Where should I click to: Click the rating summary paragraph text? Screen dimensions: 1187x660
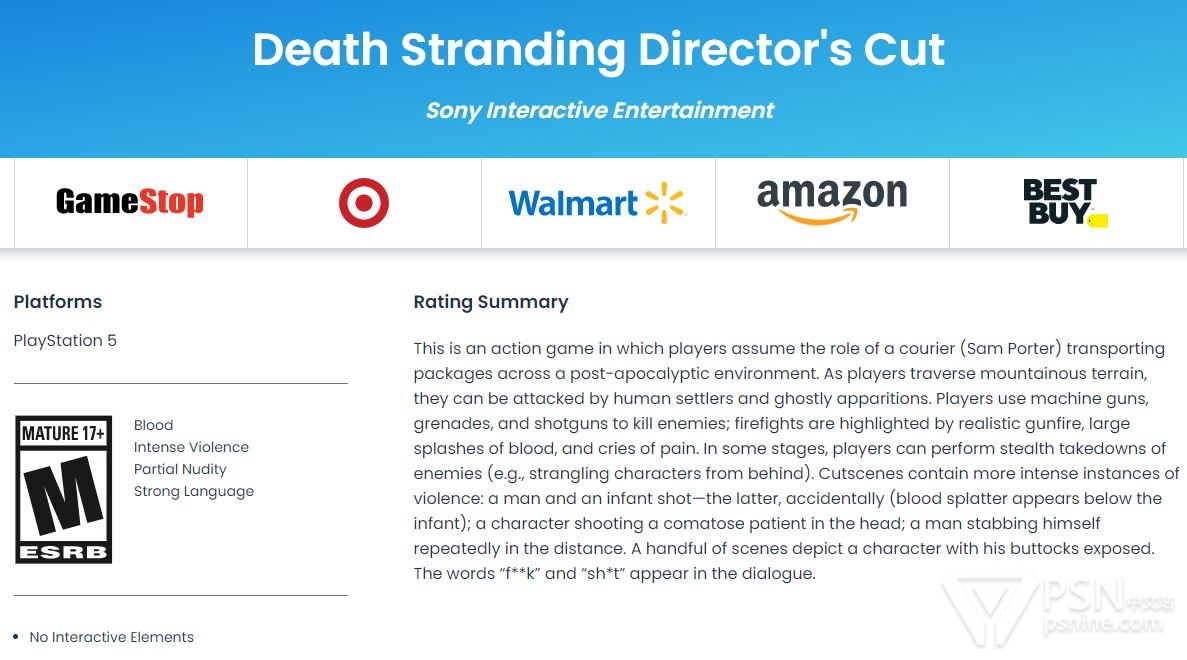click(790, 461)
